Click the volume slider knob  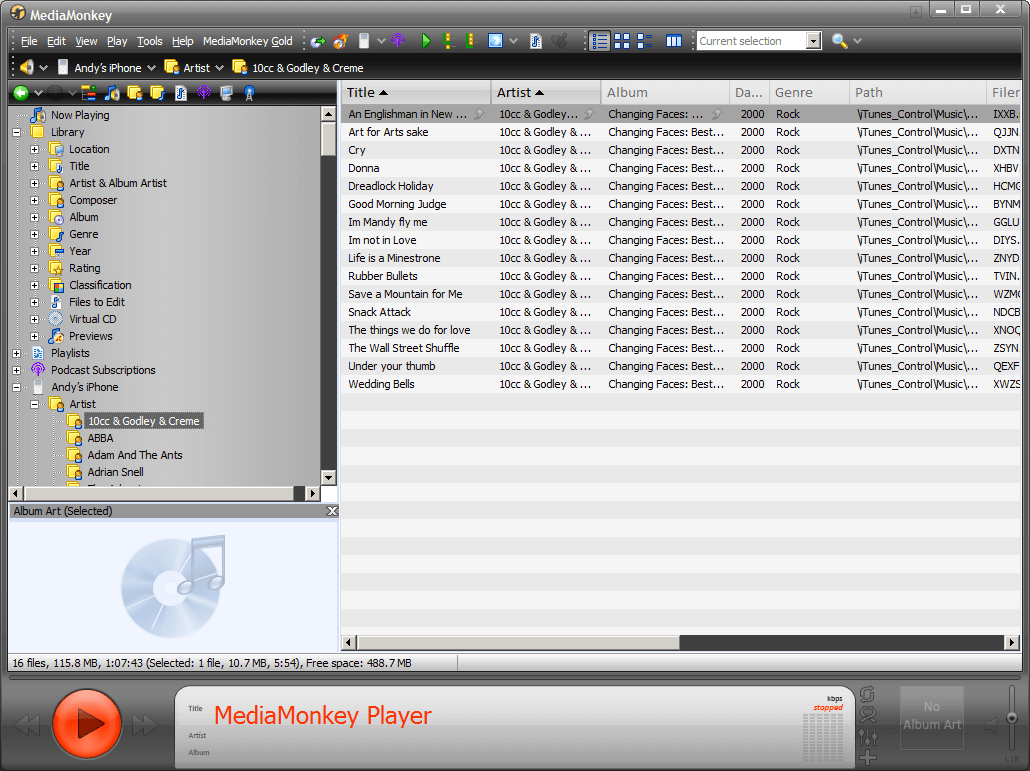tap(1012, 718)
